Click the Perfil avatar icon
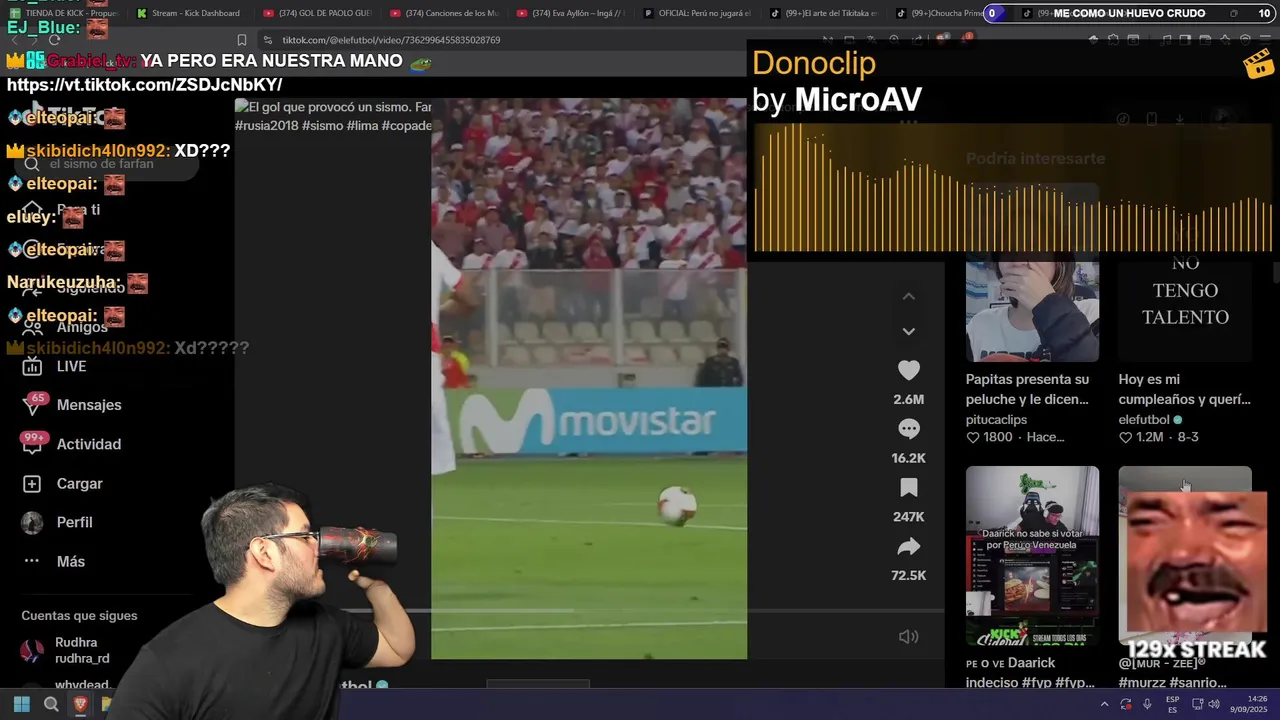Viewport: 1280px width, 720px height. coord(32,522)
